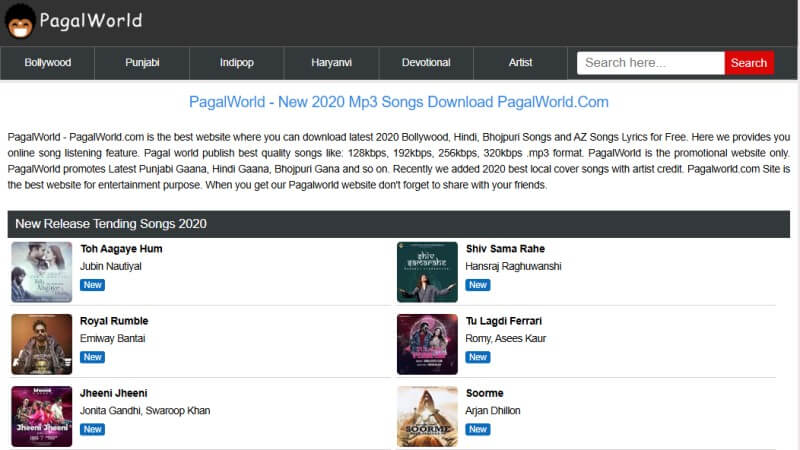
Task: Open the Artist menu item
Action: pyautogui.click(x=520, y=63)
